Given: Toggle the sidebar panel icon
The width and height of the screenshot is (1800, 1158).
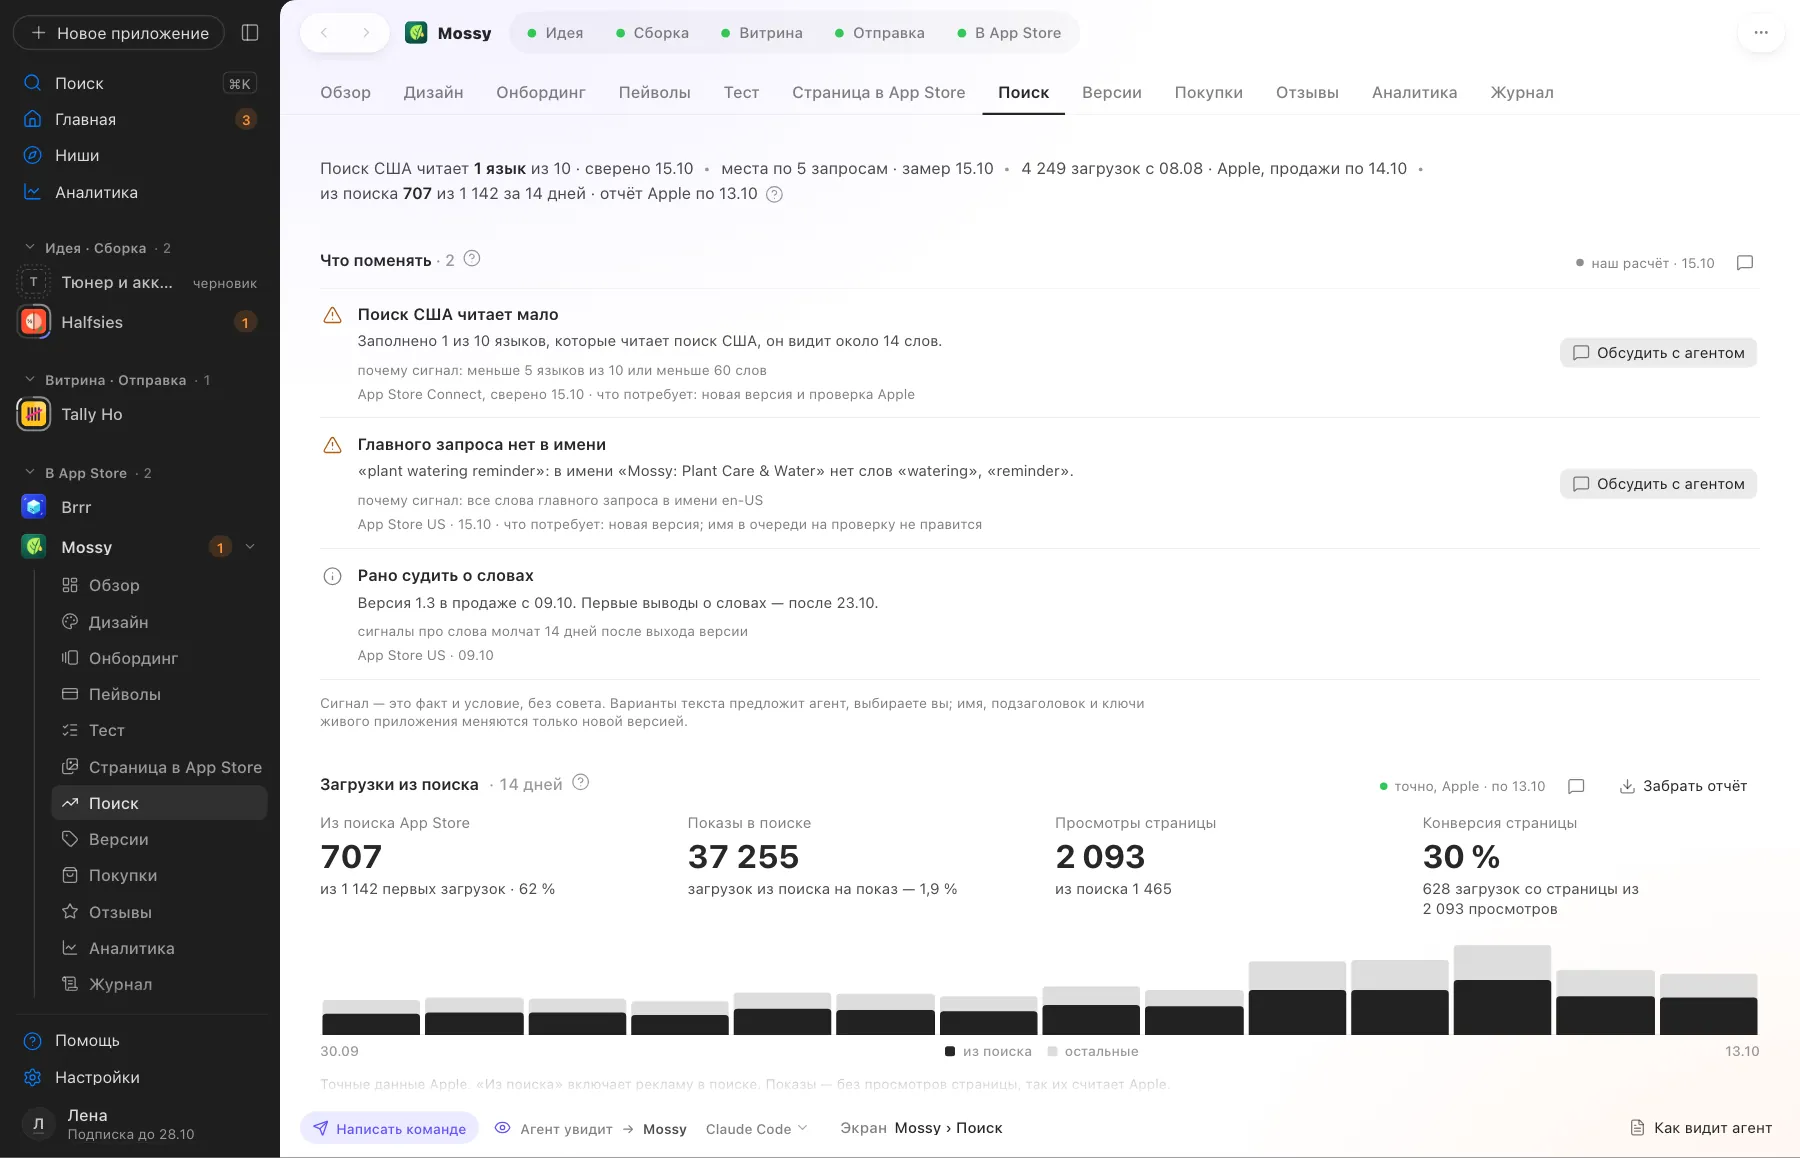Looking at the screenshot, I should click(x=250, y=33).
